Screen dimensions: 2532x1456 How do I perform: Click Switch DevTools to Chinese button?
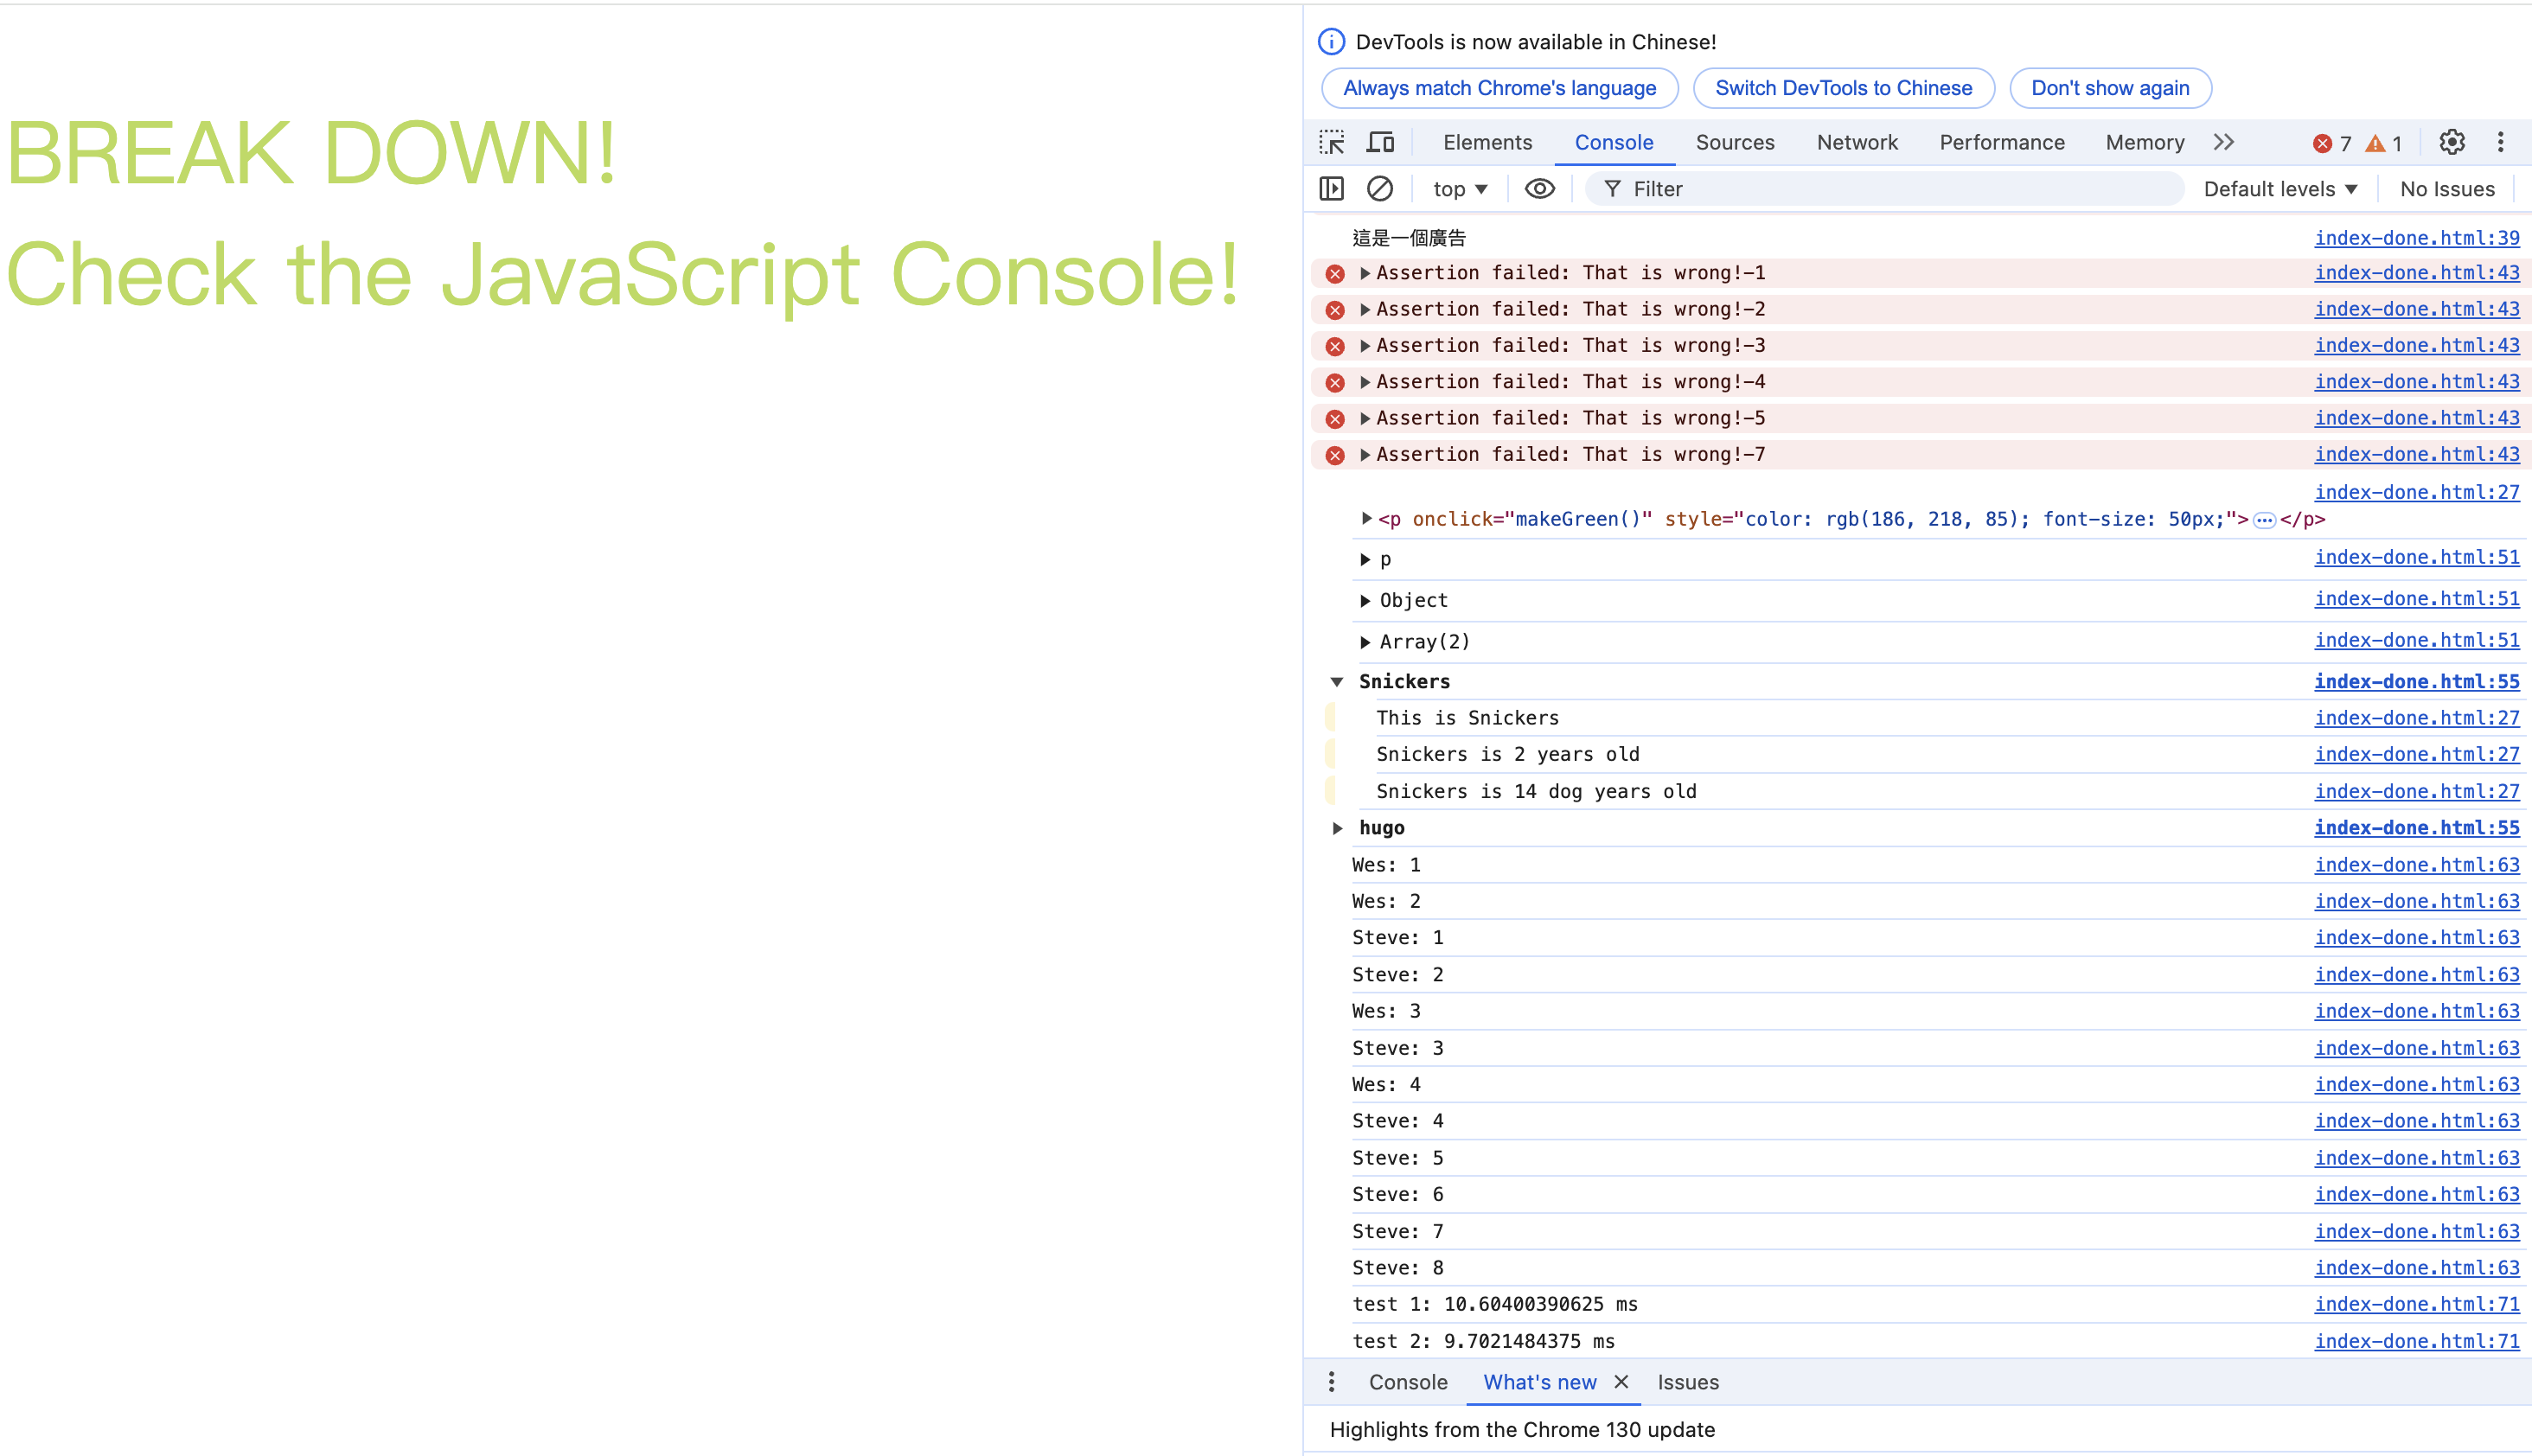click(x=1843, y=88)
